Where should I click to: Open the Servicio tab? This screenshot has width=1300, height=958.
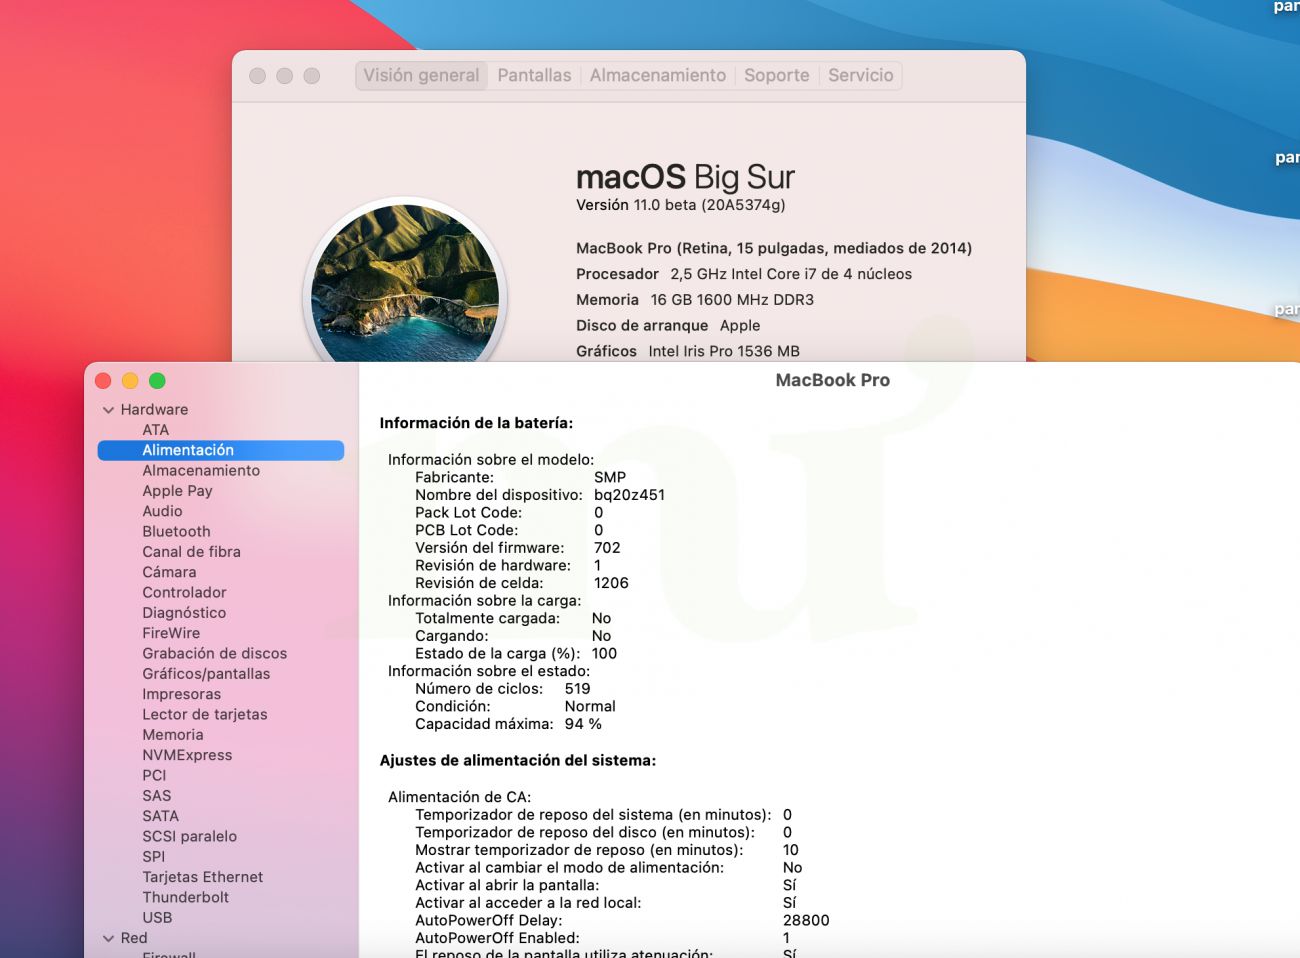click(x=861, y=75)
